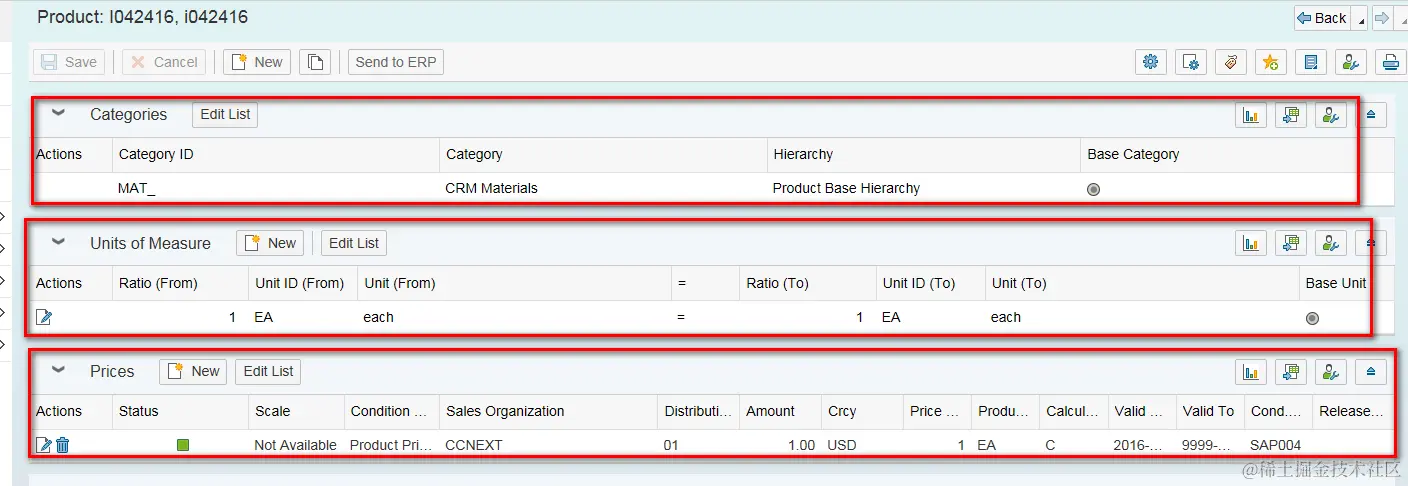Image resolution: width=1408 pixels, height=486 pixels.
Task: Click Edit List in Categories
Action: coord(225,114)
